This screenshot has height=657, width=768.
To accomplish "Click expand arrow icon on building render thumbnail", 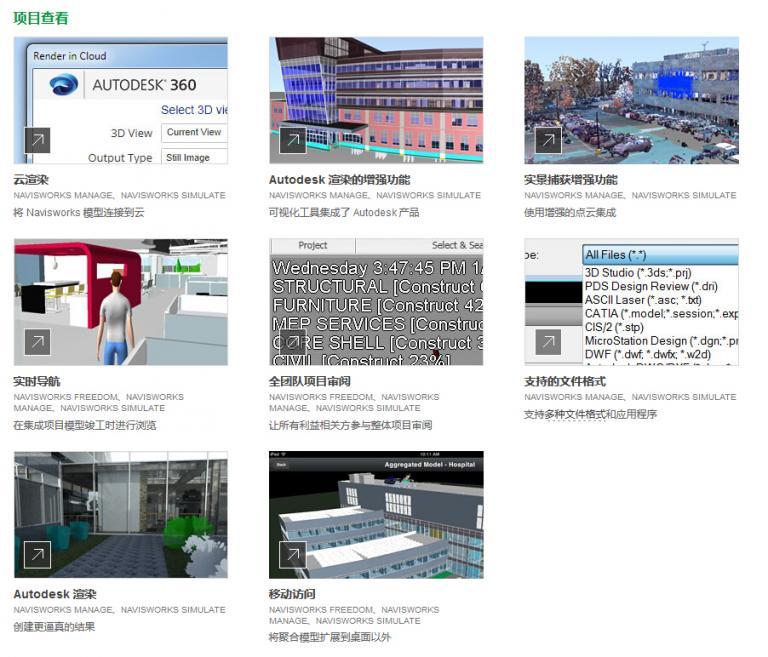I will click(292, 140).
